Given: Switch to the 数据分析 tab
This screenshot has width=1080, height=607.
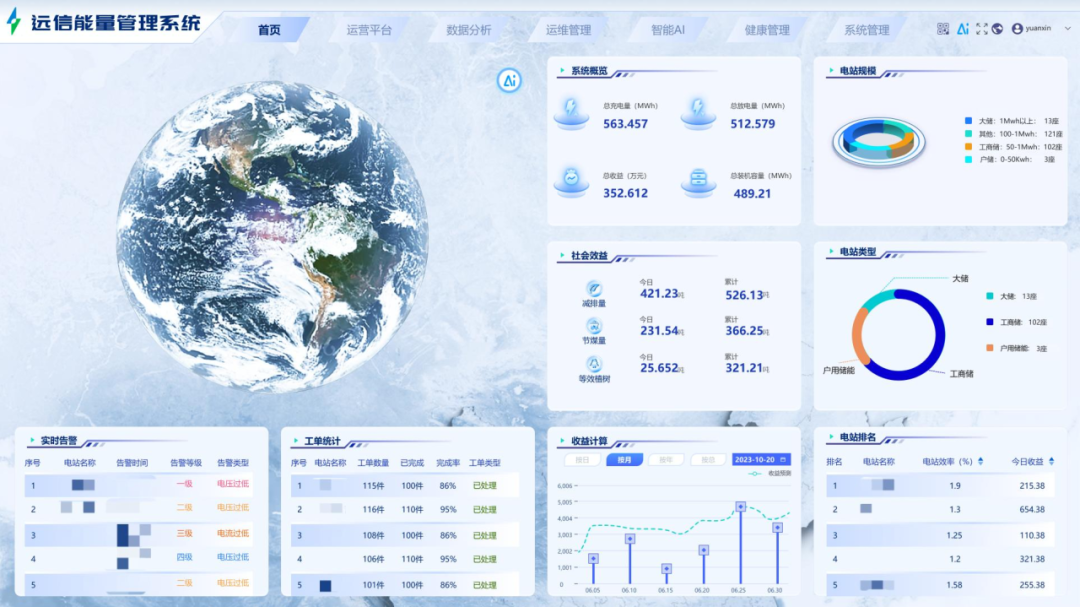Looking at the screenshot, I should 468,30.
